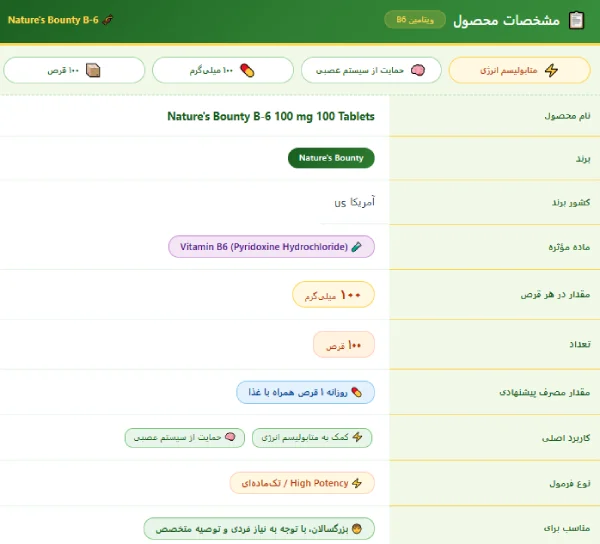Click the تک‌ماده‌ای / High Potency badge
Viewport: 600px width, 544px height.
(x=302, y=483)
